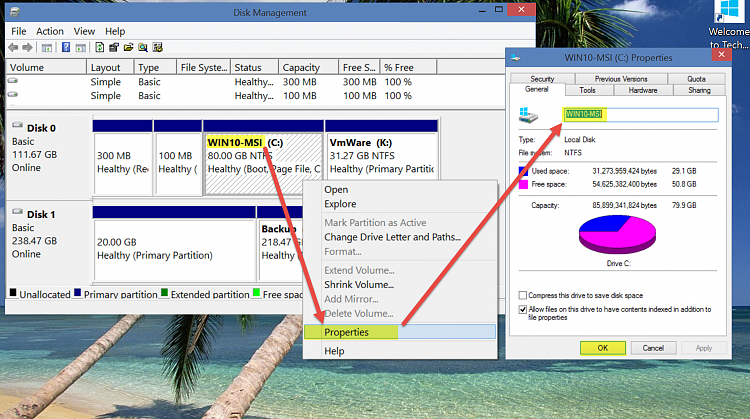Viewport: 750px width, 419px height.
Task: Sort by the Volume column header
Action: [x=46, y=67]
